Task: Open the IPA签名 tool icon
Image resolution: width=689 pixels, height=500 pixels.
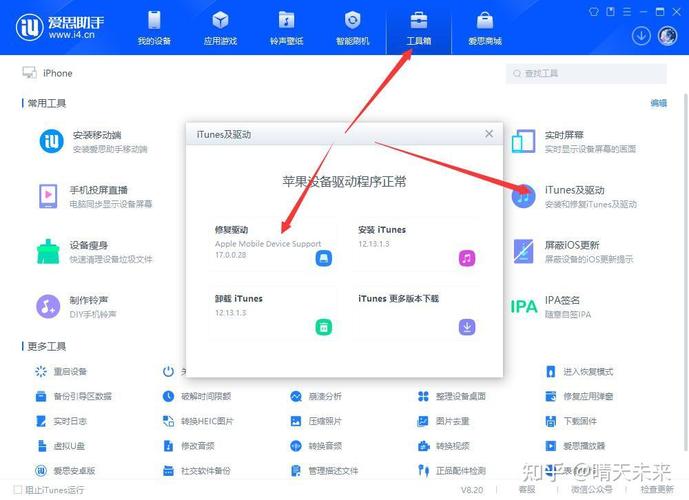Action: [523, 306]
